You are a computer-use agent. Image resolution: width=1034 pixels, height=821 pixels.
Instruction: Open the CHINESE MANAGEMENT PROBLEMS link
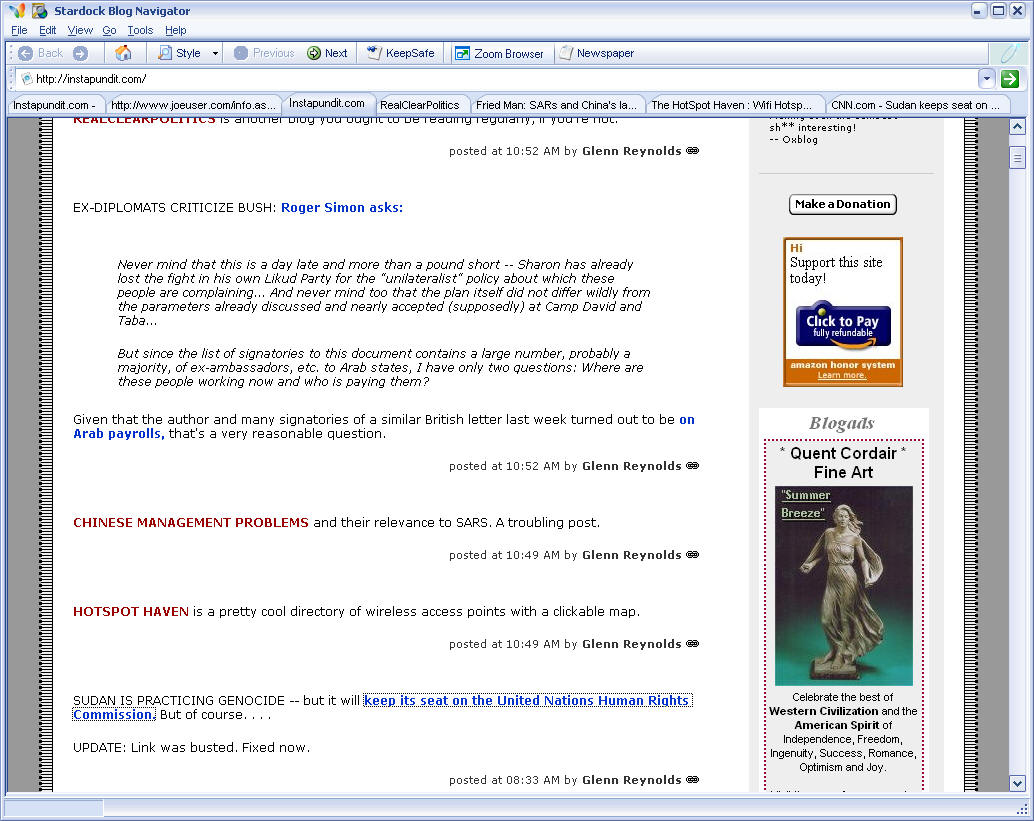coord(191,523)
